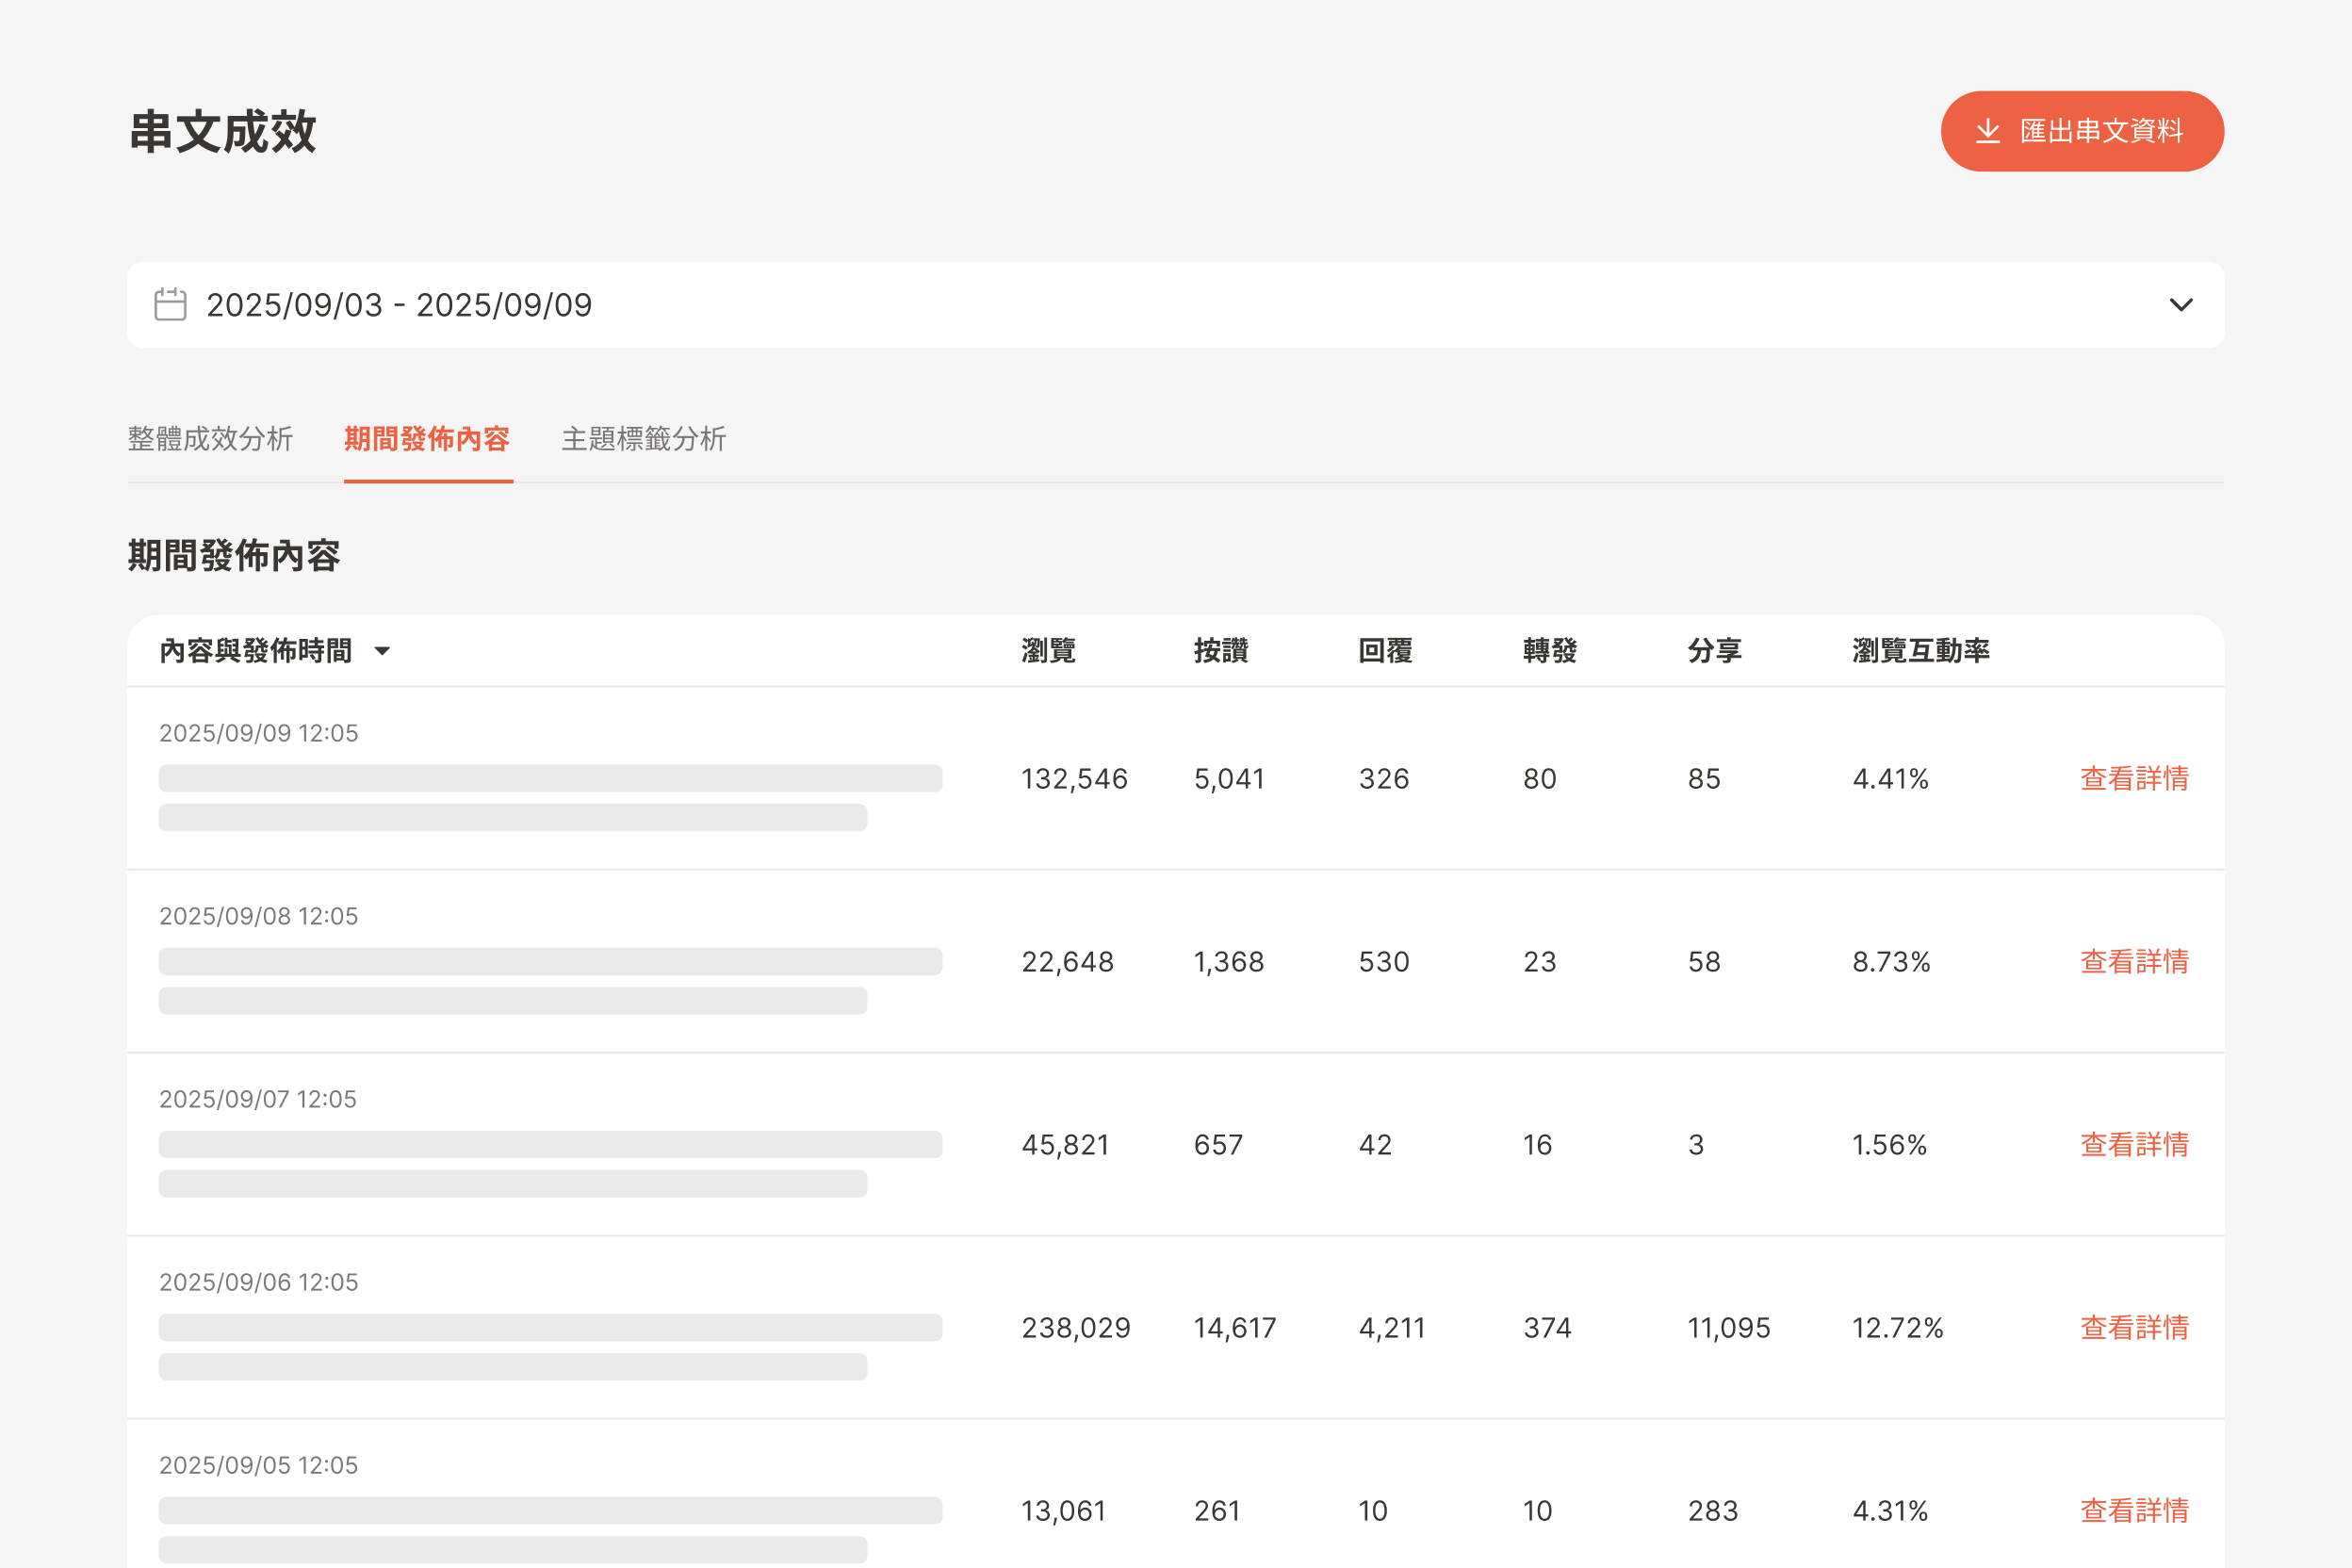View 查看詳情 for 2025/09/05 post
2352x1568 pixels.
[x=2134, y=1511]
